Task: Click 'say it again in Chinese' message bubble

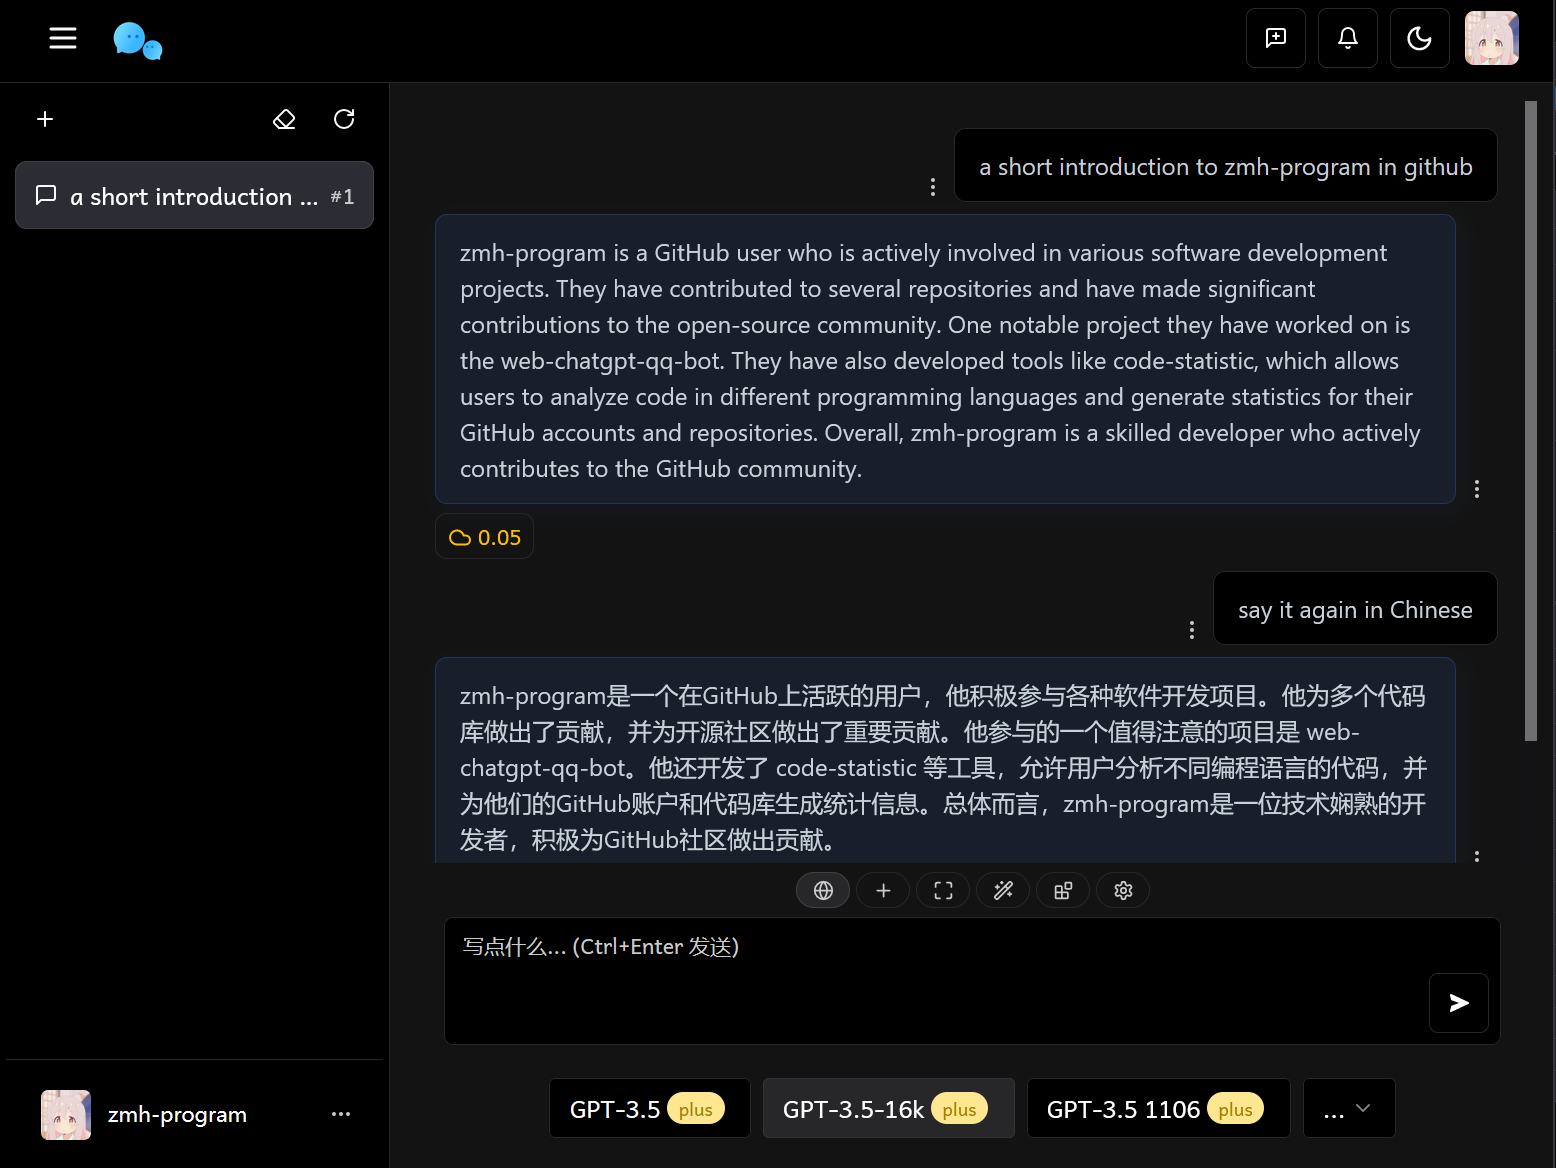Action: pos(1355,608)
